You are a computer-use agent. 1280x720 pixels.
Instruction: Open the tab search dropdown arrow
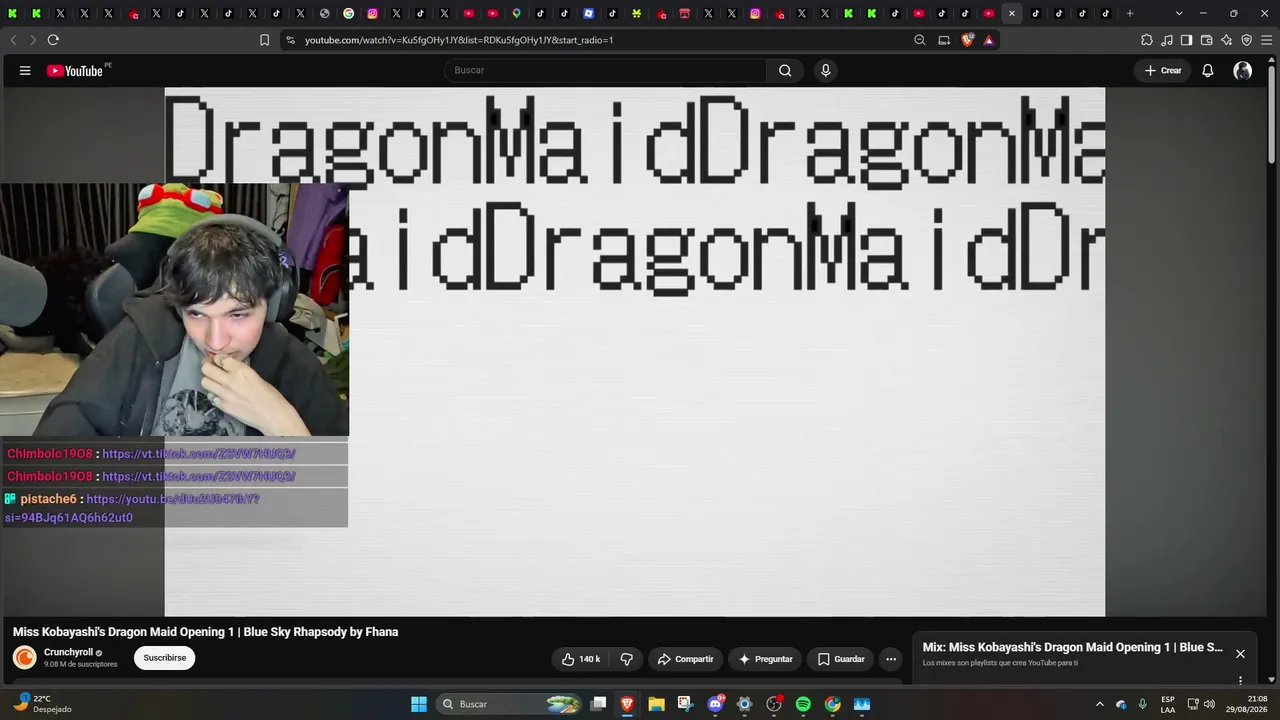1179,13
